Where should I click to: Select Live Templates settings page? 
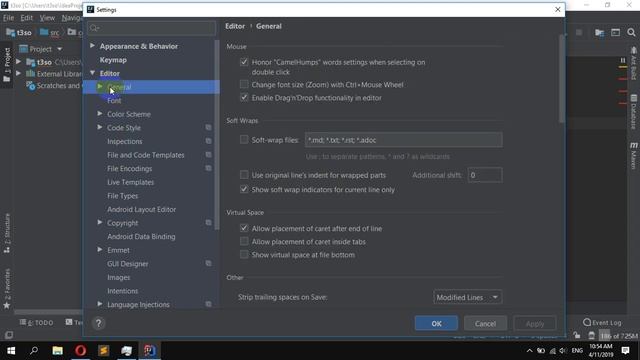pos(131,182)
